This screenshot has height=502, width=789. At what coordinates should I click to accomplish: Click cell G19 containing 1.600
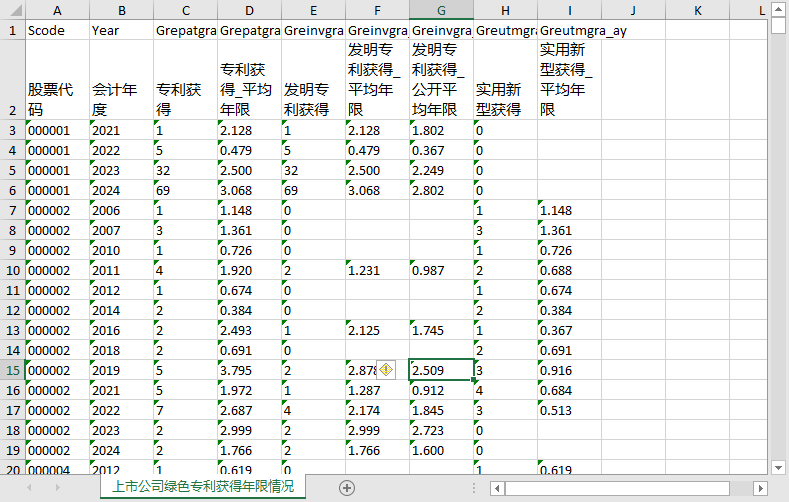click(x=441, y=450)
